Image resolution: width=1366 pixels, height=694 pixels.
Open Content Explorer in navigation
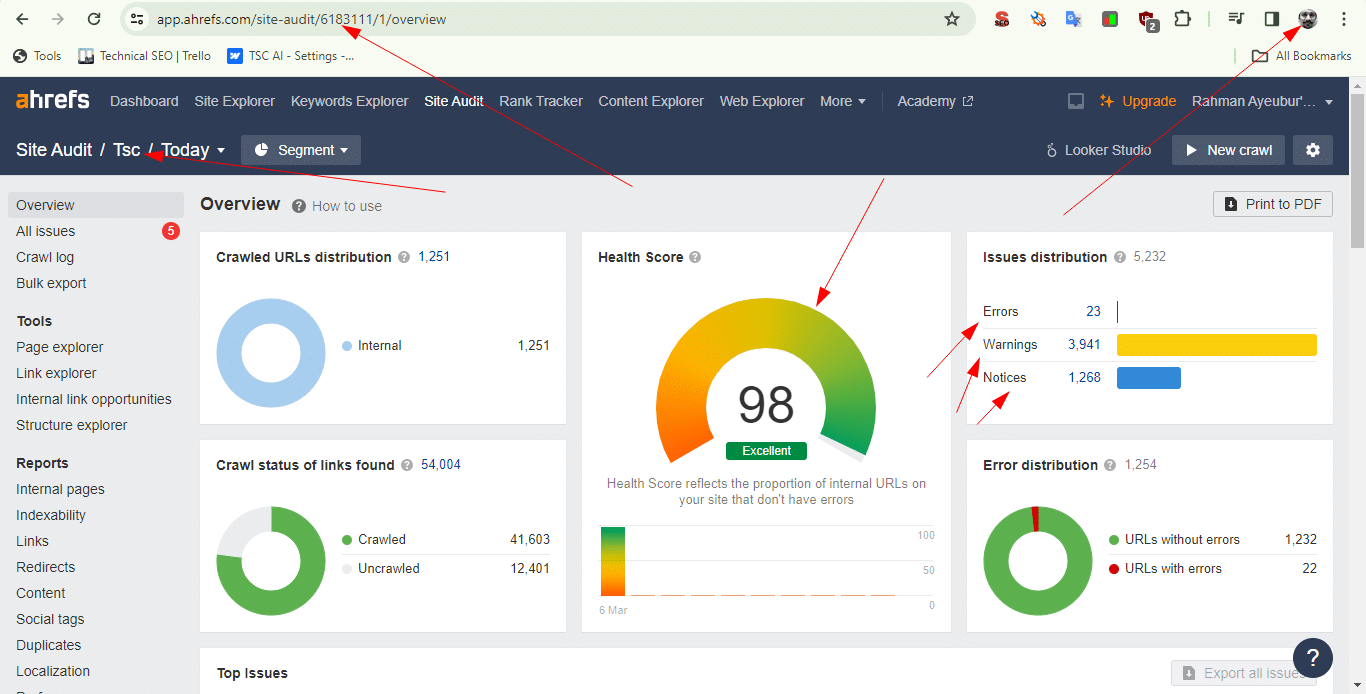coord(651,101)
